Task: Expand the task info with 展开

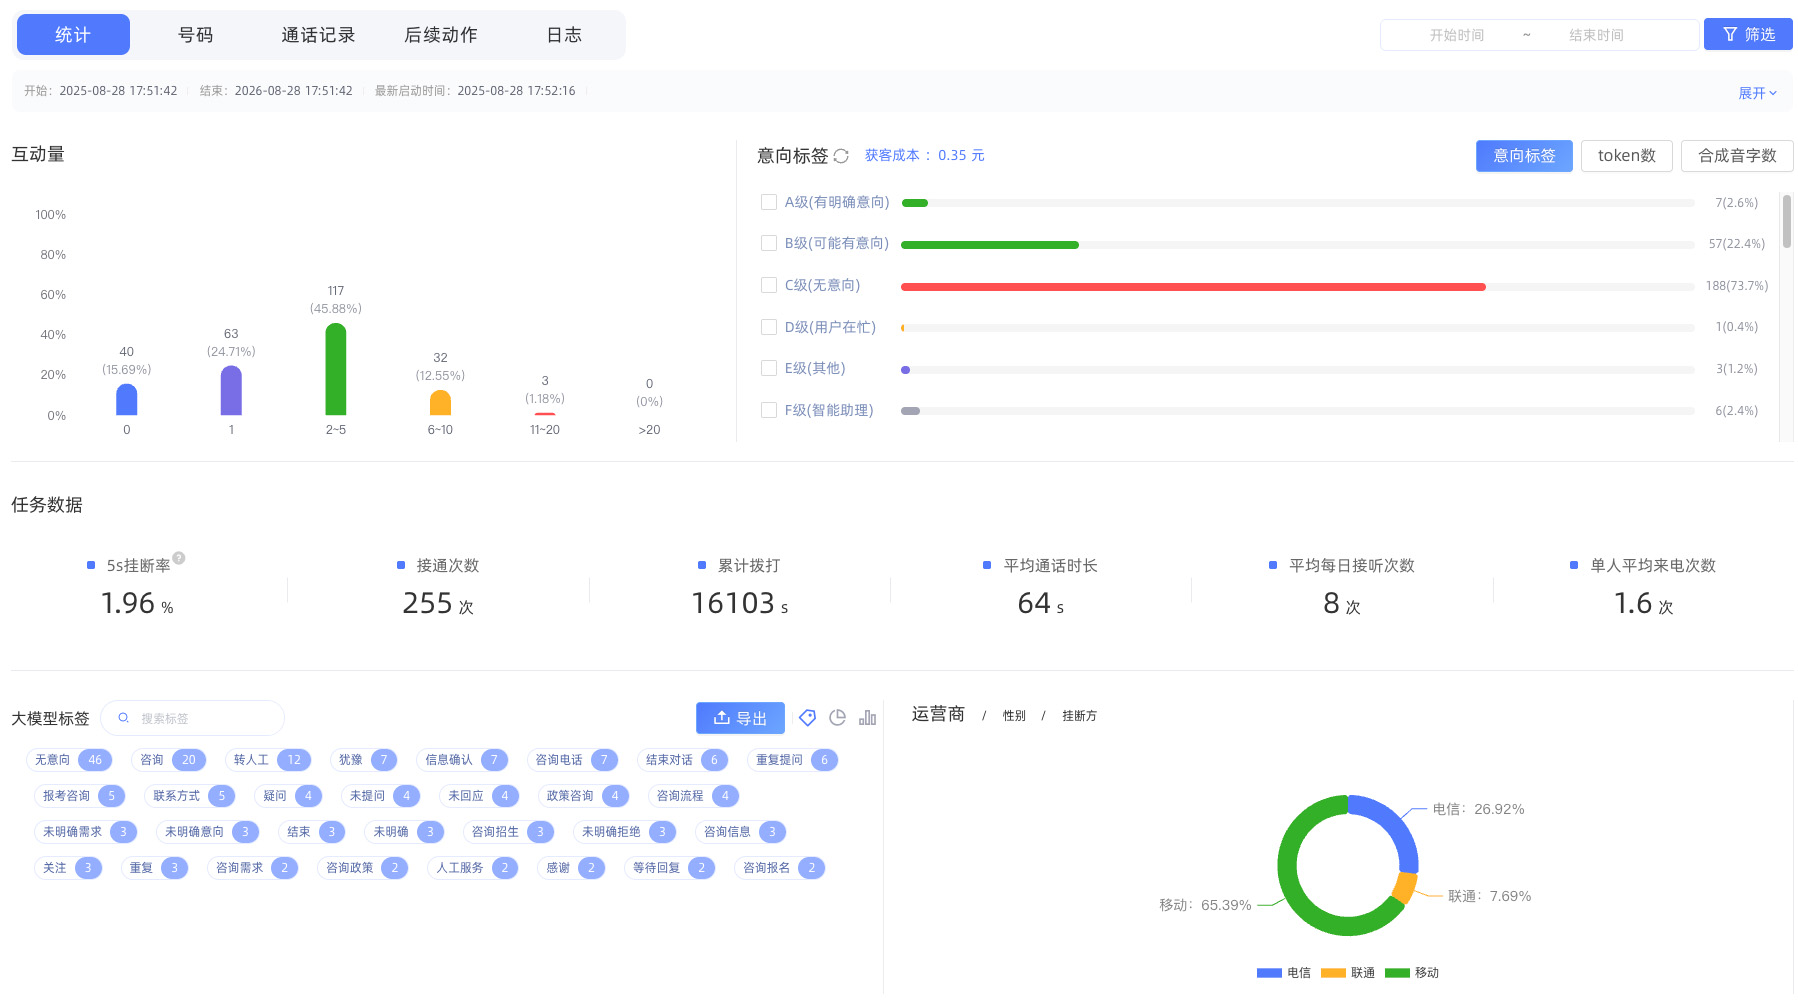Action: point(1757,93)
